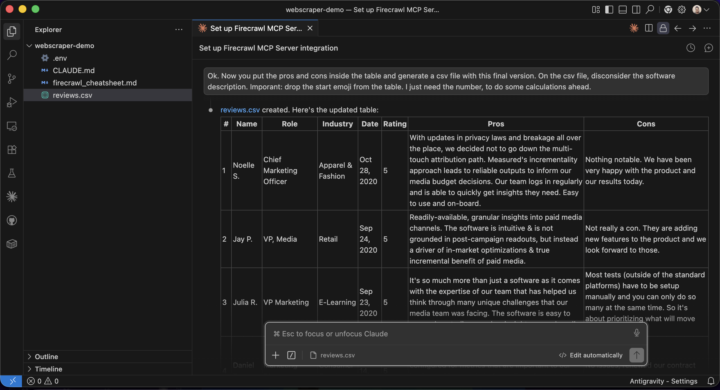Send message with up arrow button
Viewport: 720px width, 390px height.
click(x=636, y=355)
